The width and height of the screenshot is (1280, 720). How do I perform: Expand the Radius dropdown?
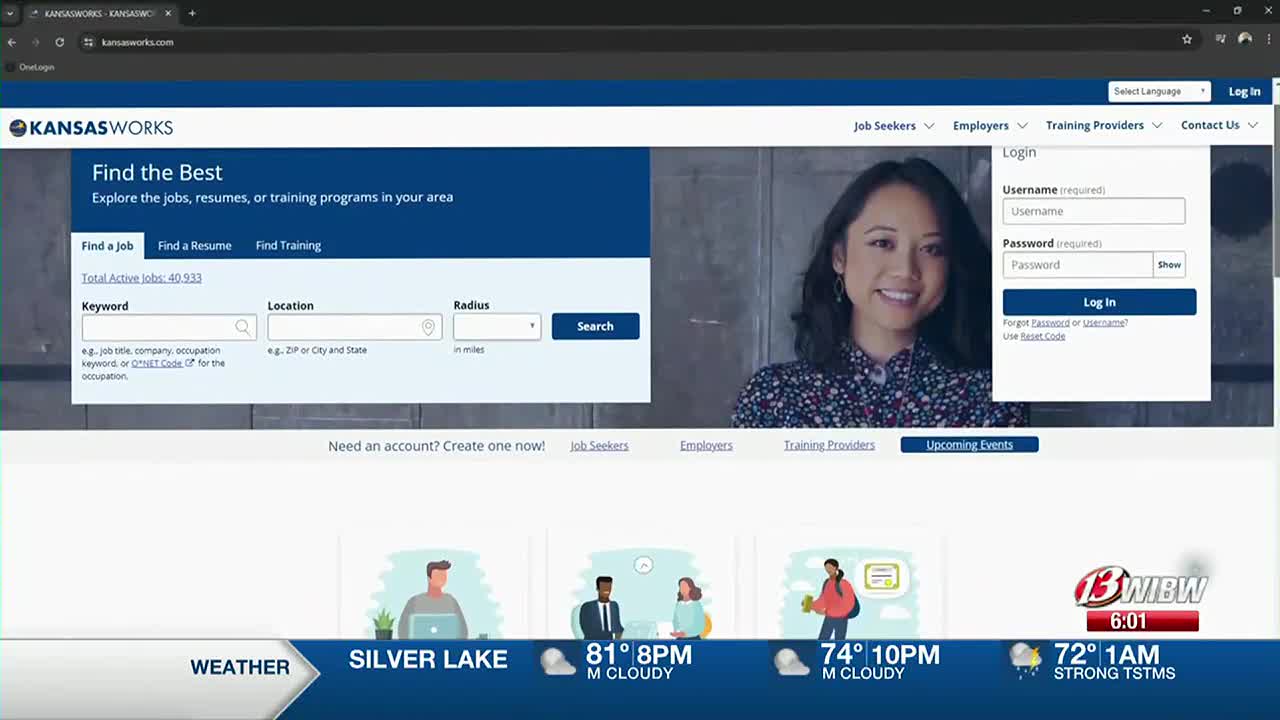click(x=497, y=326)
